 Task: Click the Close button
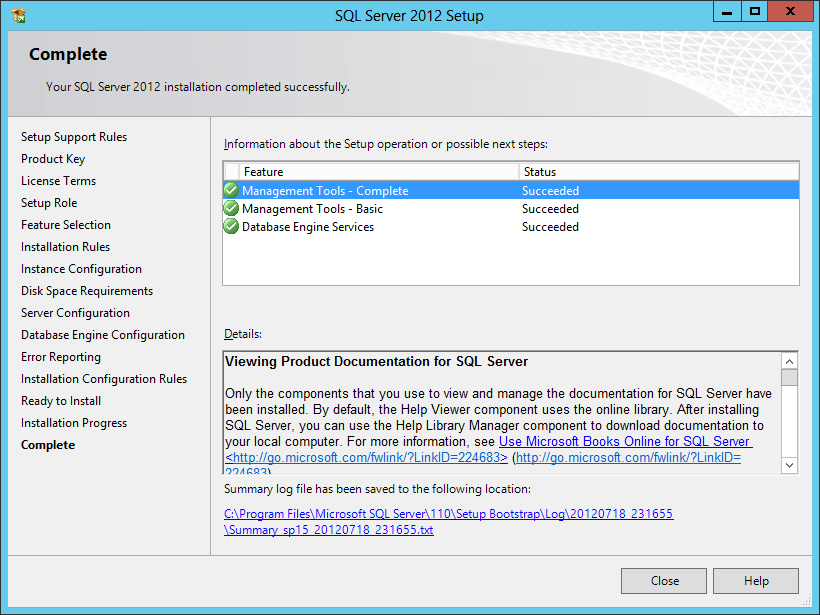coord(664,580)
